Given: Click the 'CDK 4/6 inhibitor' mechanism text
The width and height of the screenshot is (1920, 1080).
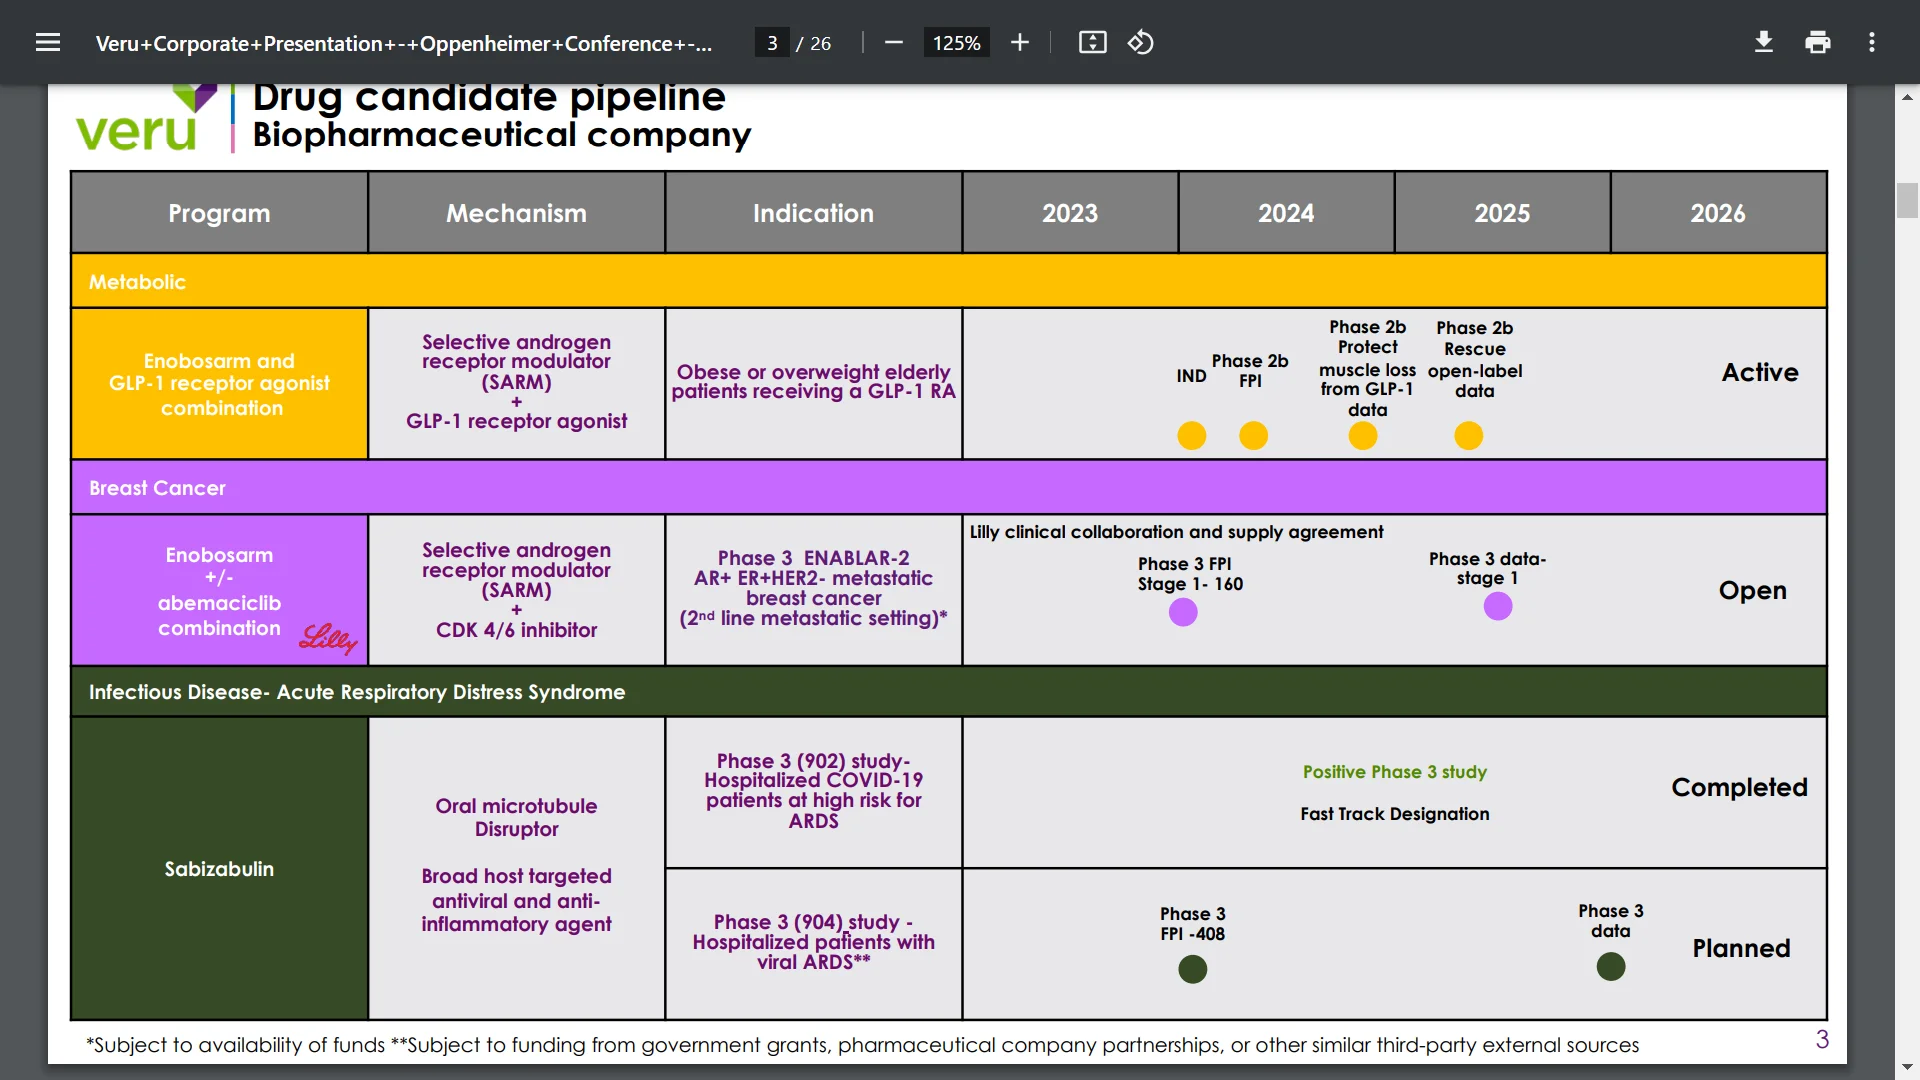Looking at the screenshot, I should pos(516,630).
